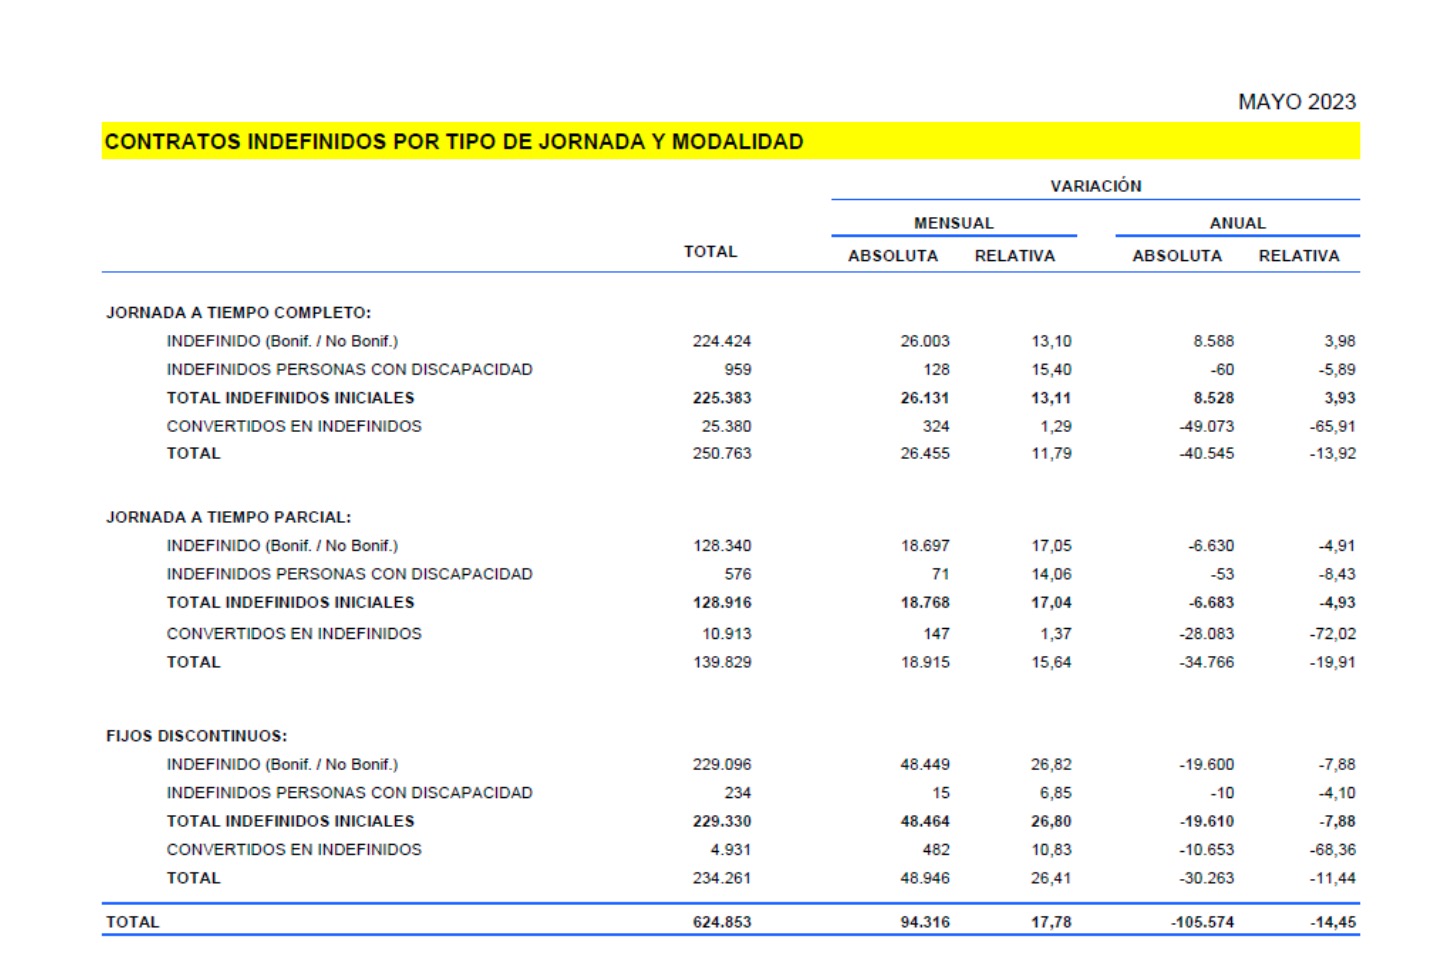Screen dimensions: 1446x974
Task: Select the value 224.424 in the table
Action: click(721, 341)
